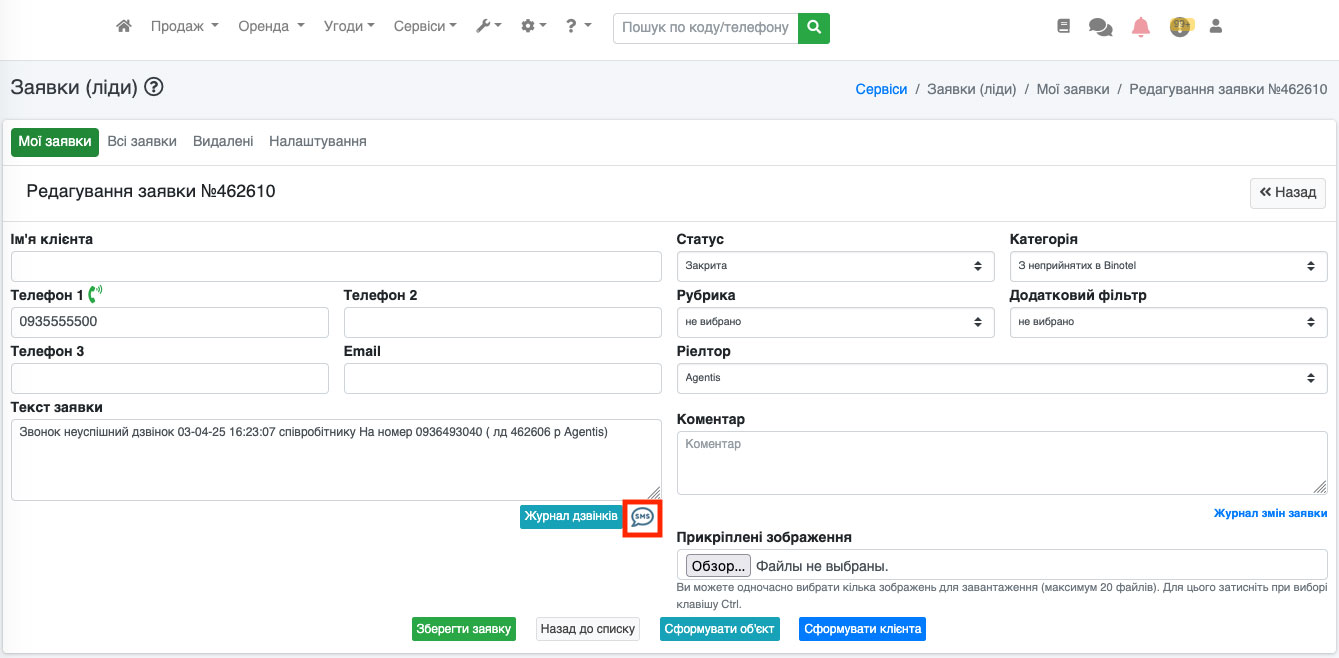Click the notifications bell icon
Screen dimensions: 1339x658
coord(1141,27)
